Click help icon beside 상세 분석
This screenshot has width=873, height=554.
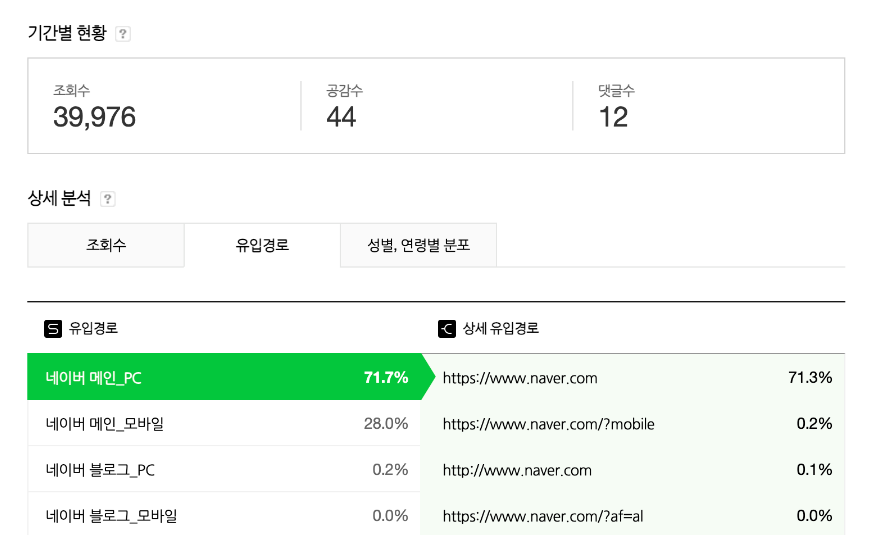[108, 199]
